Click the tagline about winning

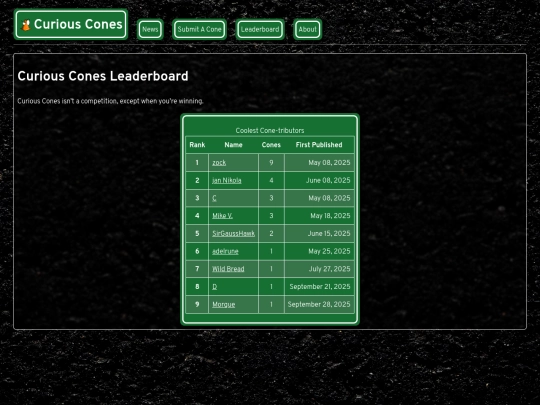110,101
